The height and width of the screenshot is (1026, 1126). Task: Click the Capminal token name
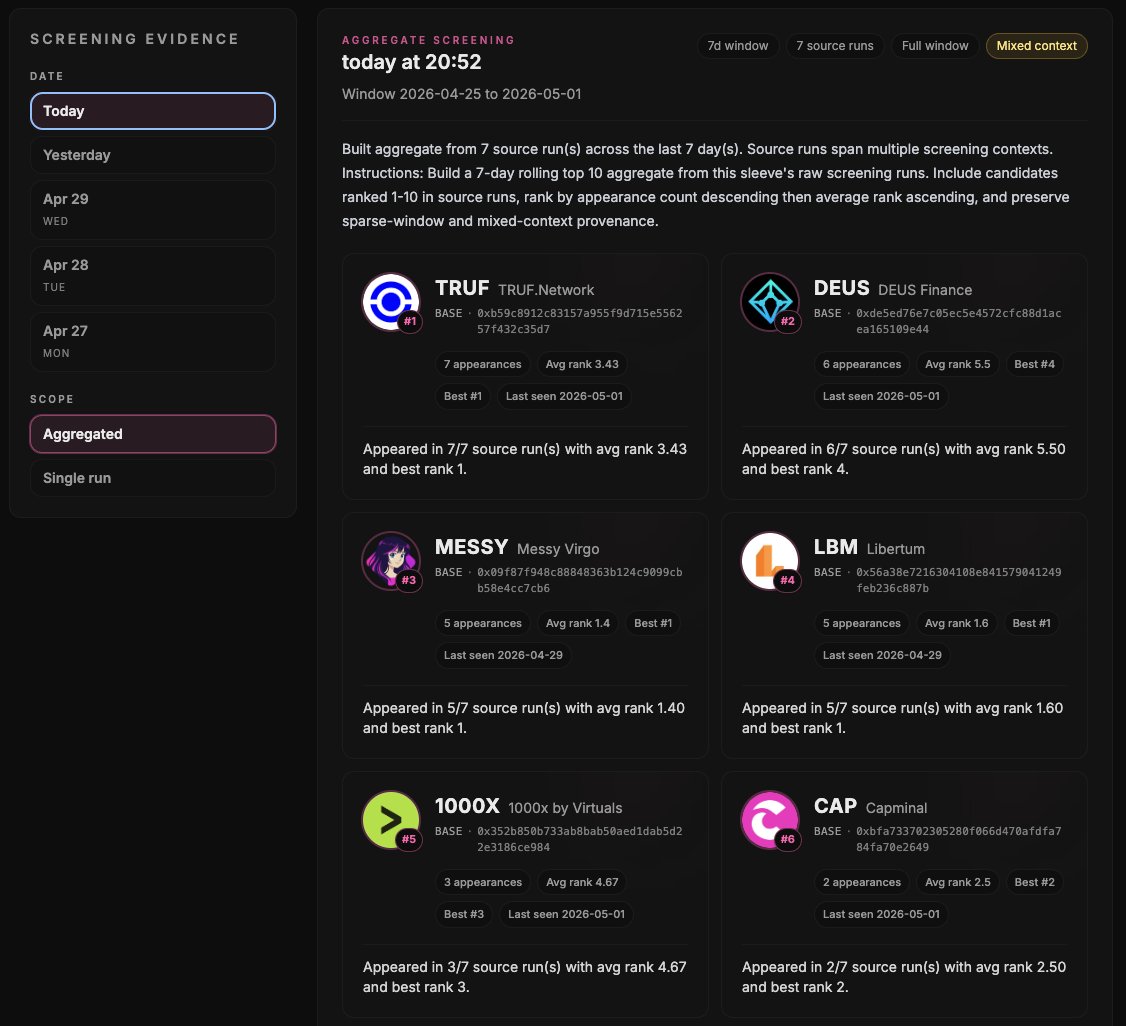tap(896, 808)
